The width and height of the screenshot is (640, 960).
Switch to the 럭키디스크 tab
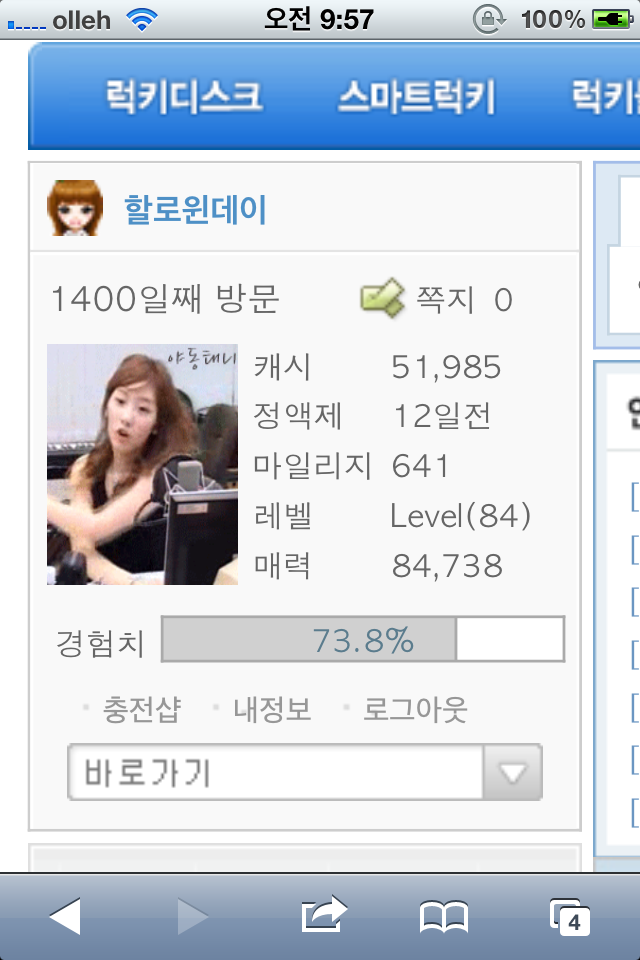pos(184,97)
